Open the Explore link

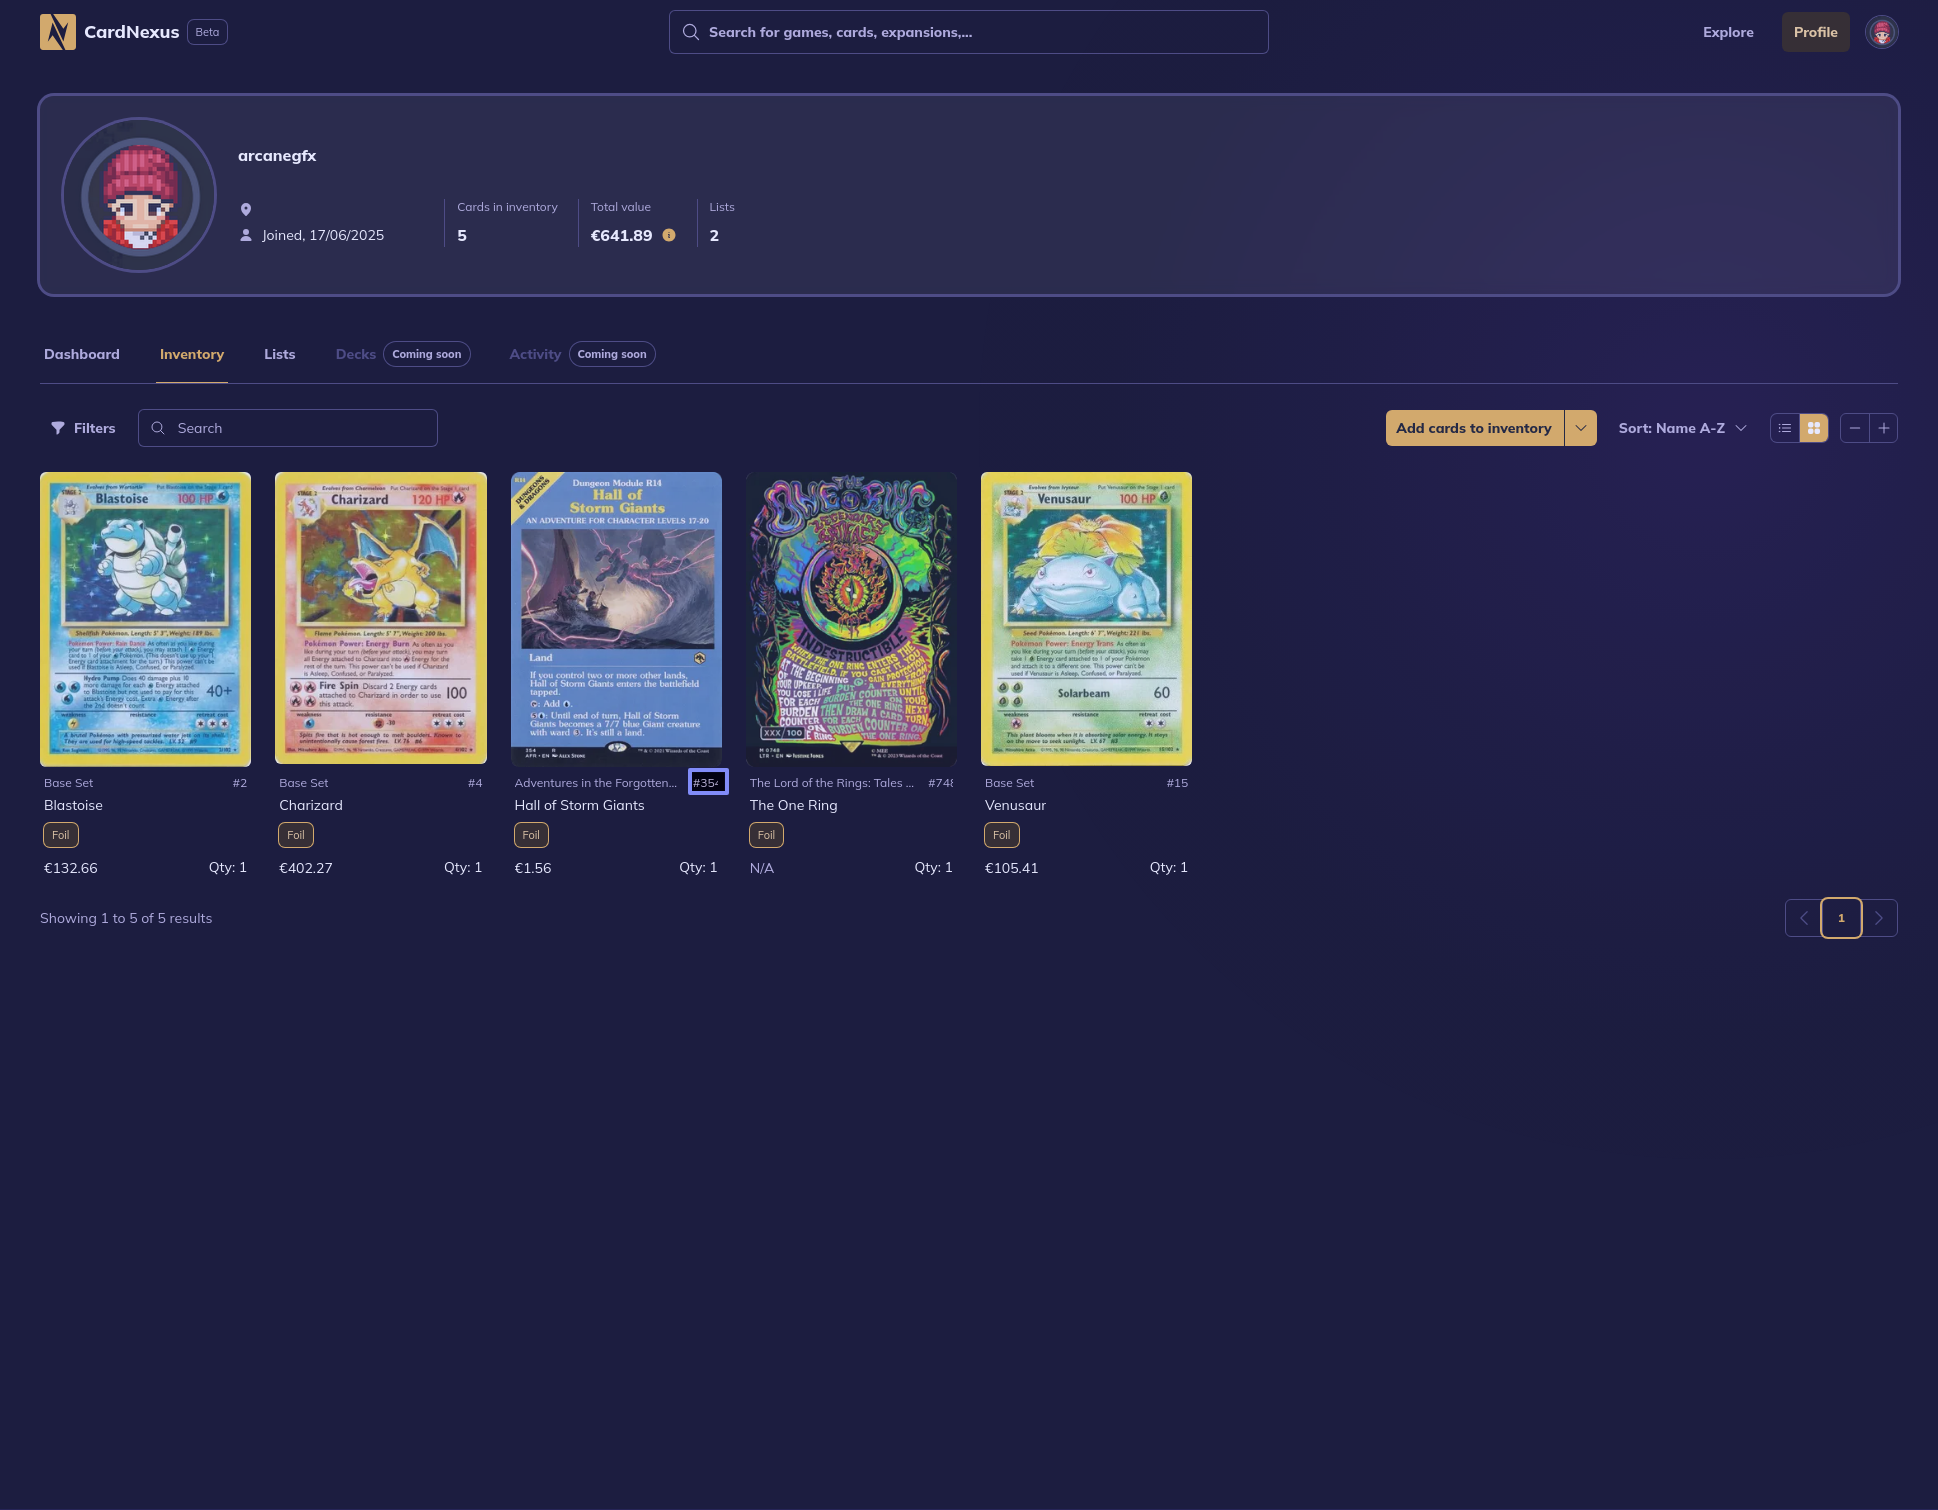pos(1728,32)
